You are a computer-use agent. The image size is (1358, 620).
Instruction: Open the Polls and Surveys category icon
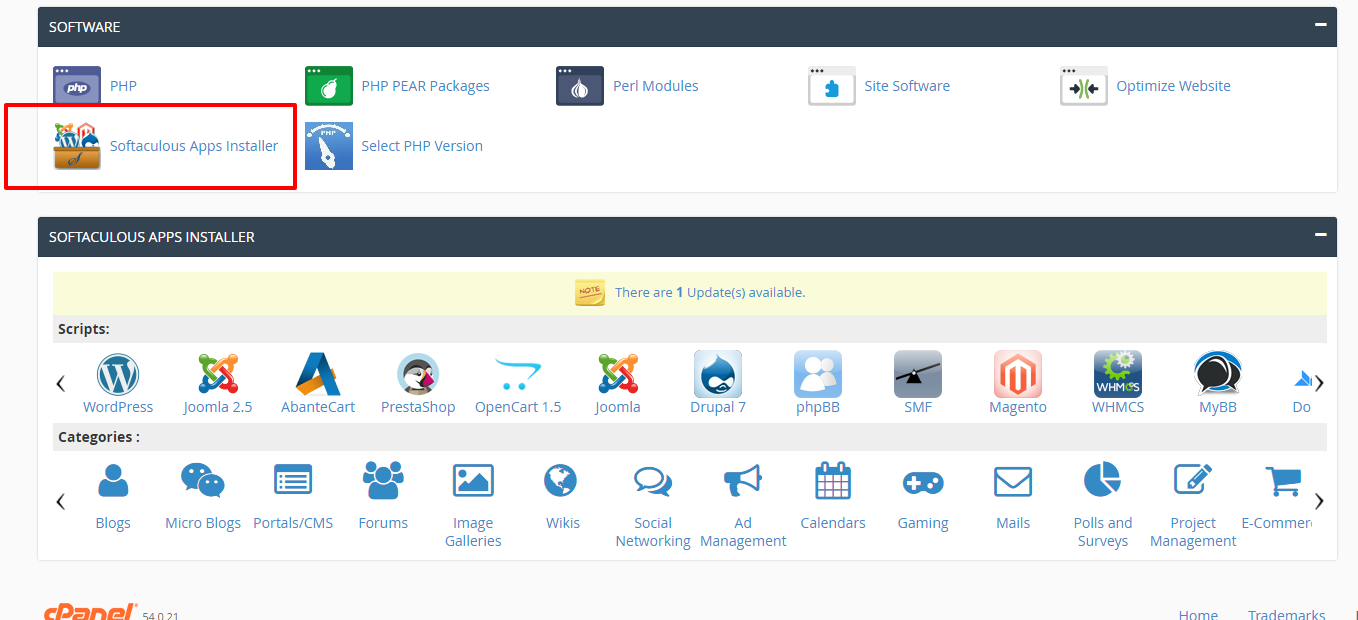(x=1103, y=481)
